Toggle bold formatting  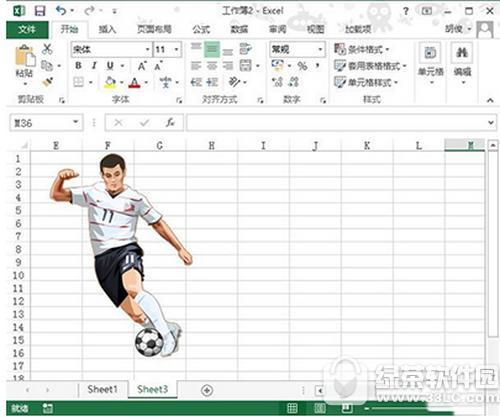click(78, 66)
